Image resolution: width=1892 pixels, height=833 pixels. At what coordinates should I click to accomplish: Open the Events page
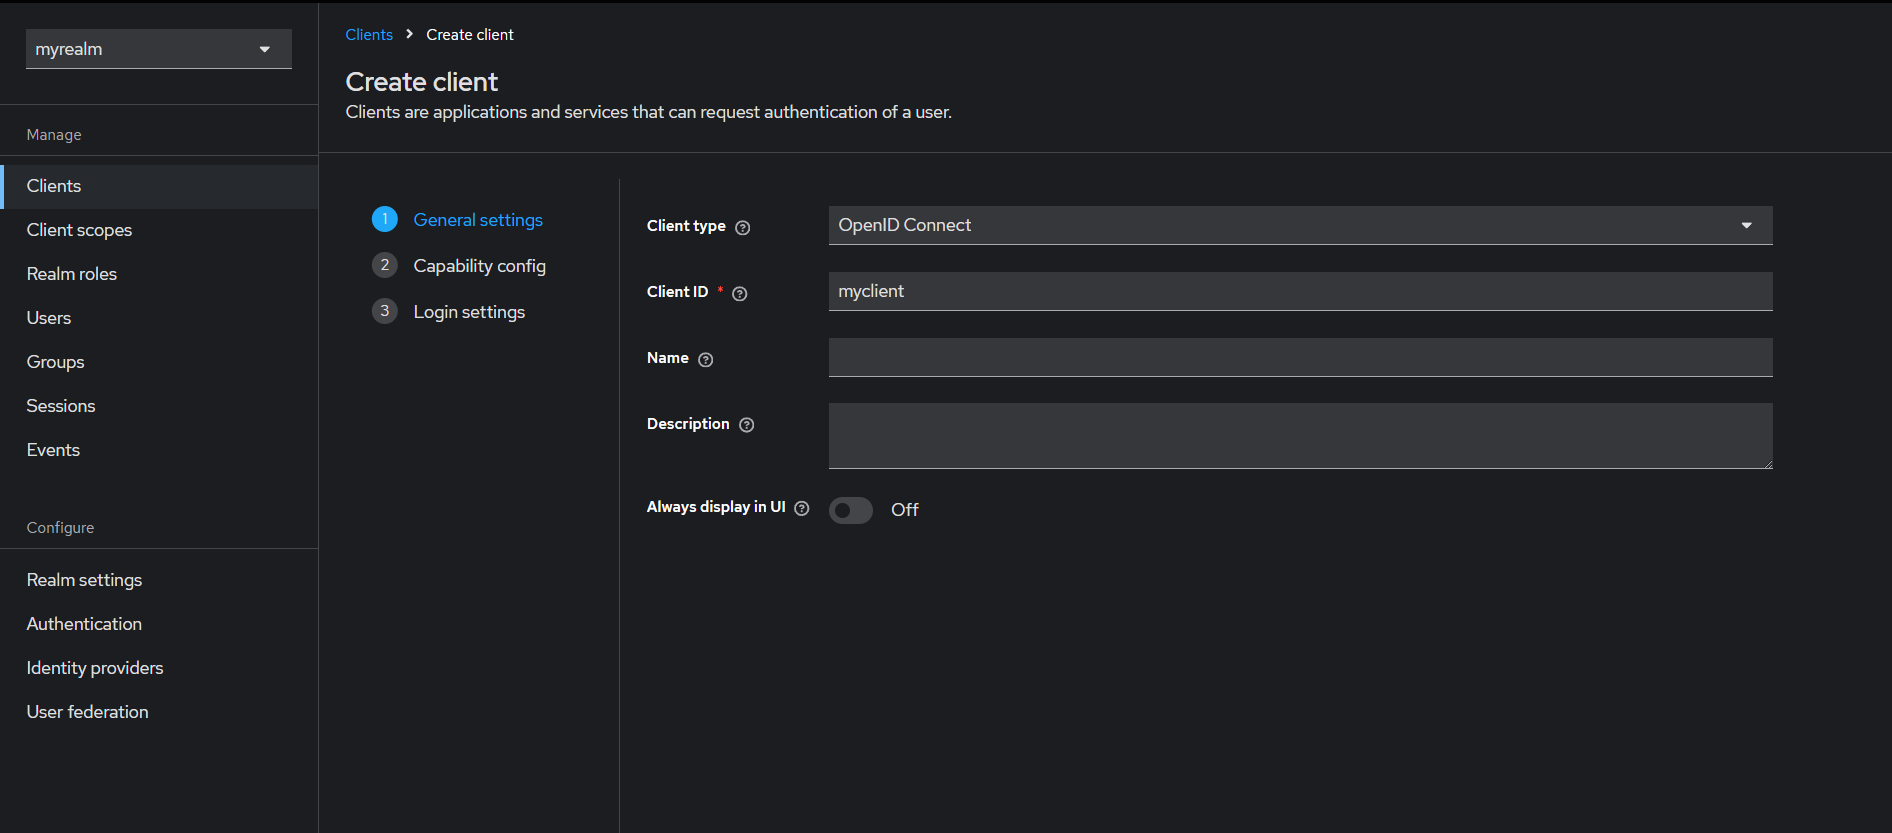point(159,450)
